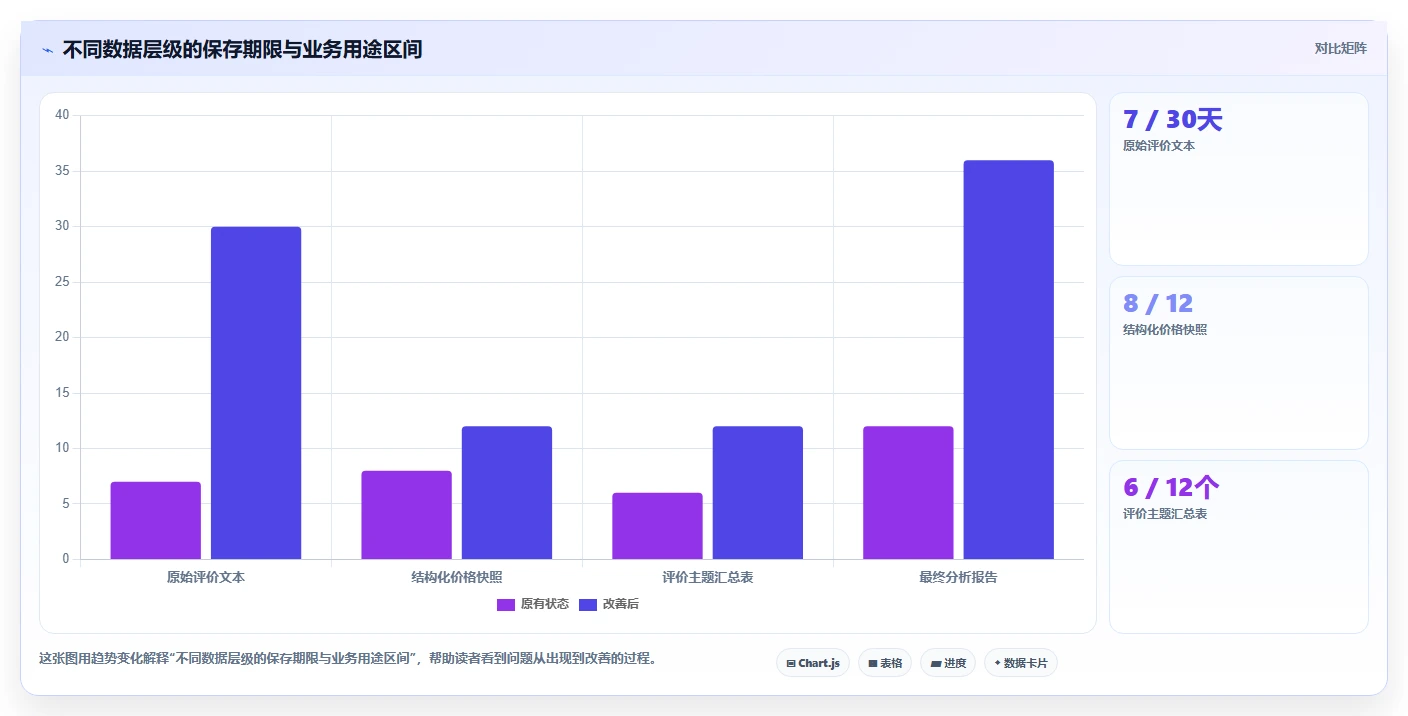Click the 对比矩阵 label in the header
This screenshot has height=716, width=1408.
[x=1340, y=48]
